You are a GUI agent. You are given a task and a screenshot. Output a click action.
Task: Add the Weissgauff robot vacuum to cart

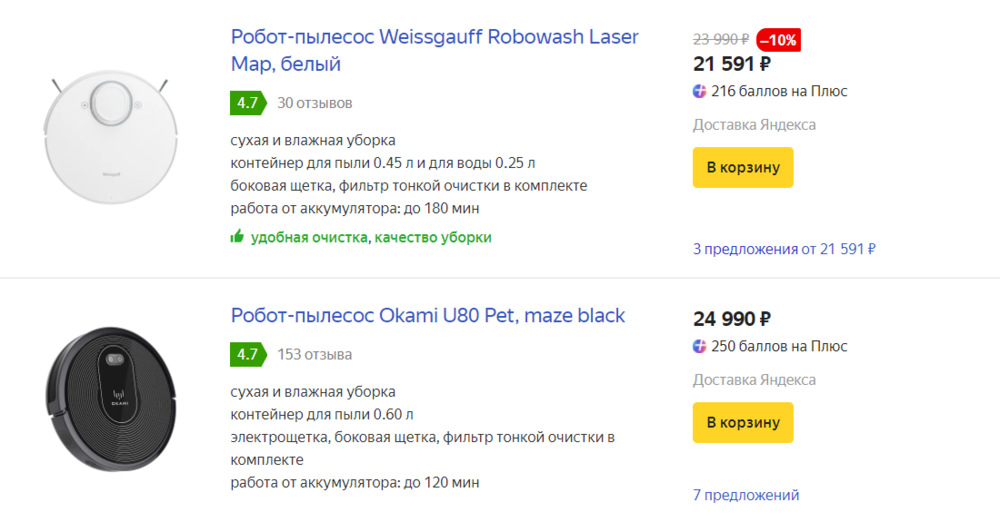(x=743, y=167)
